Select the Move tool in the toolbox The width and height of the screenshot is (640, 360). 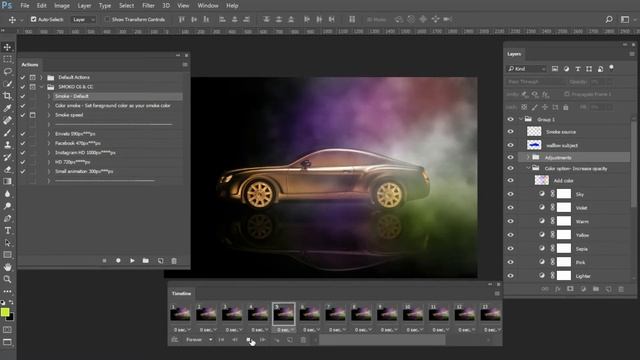pos(7,47)
